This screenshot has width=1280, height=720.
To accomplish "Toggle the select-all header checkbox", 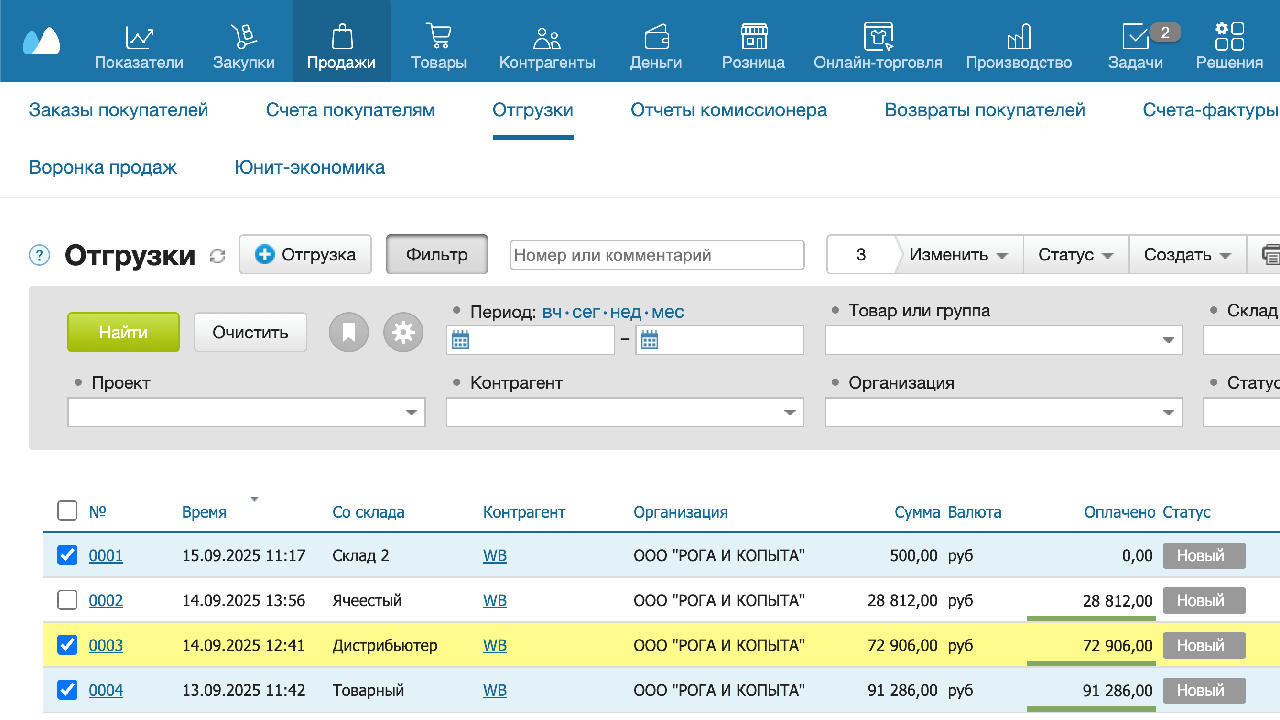I will pyautogui.click(x=67, y=511).
